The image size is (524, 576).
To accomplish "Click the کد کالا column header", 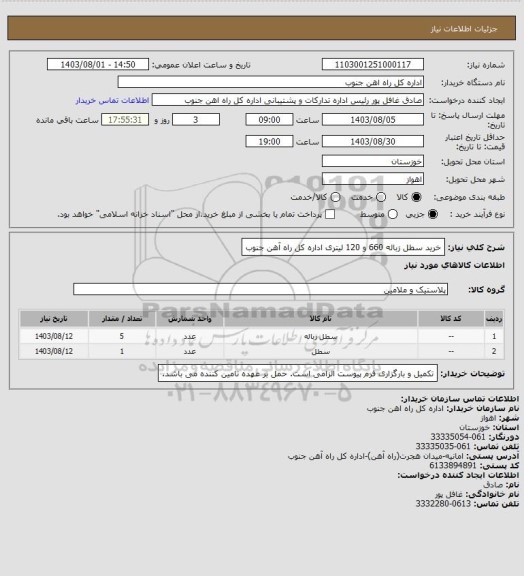I will [451, 318].
